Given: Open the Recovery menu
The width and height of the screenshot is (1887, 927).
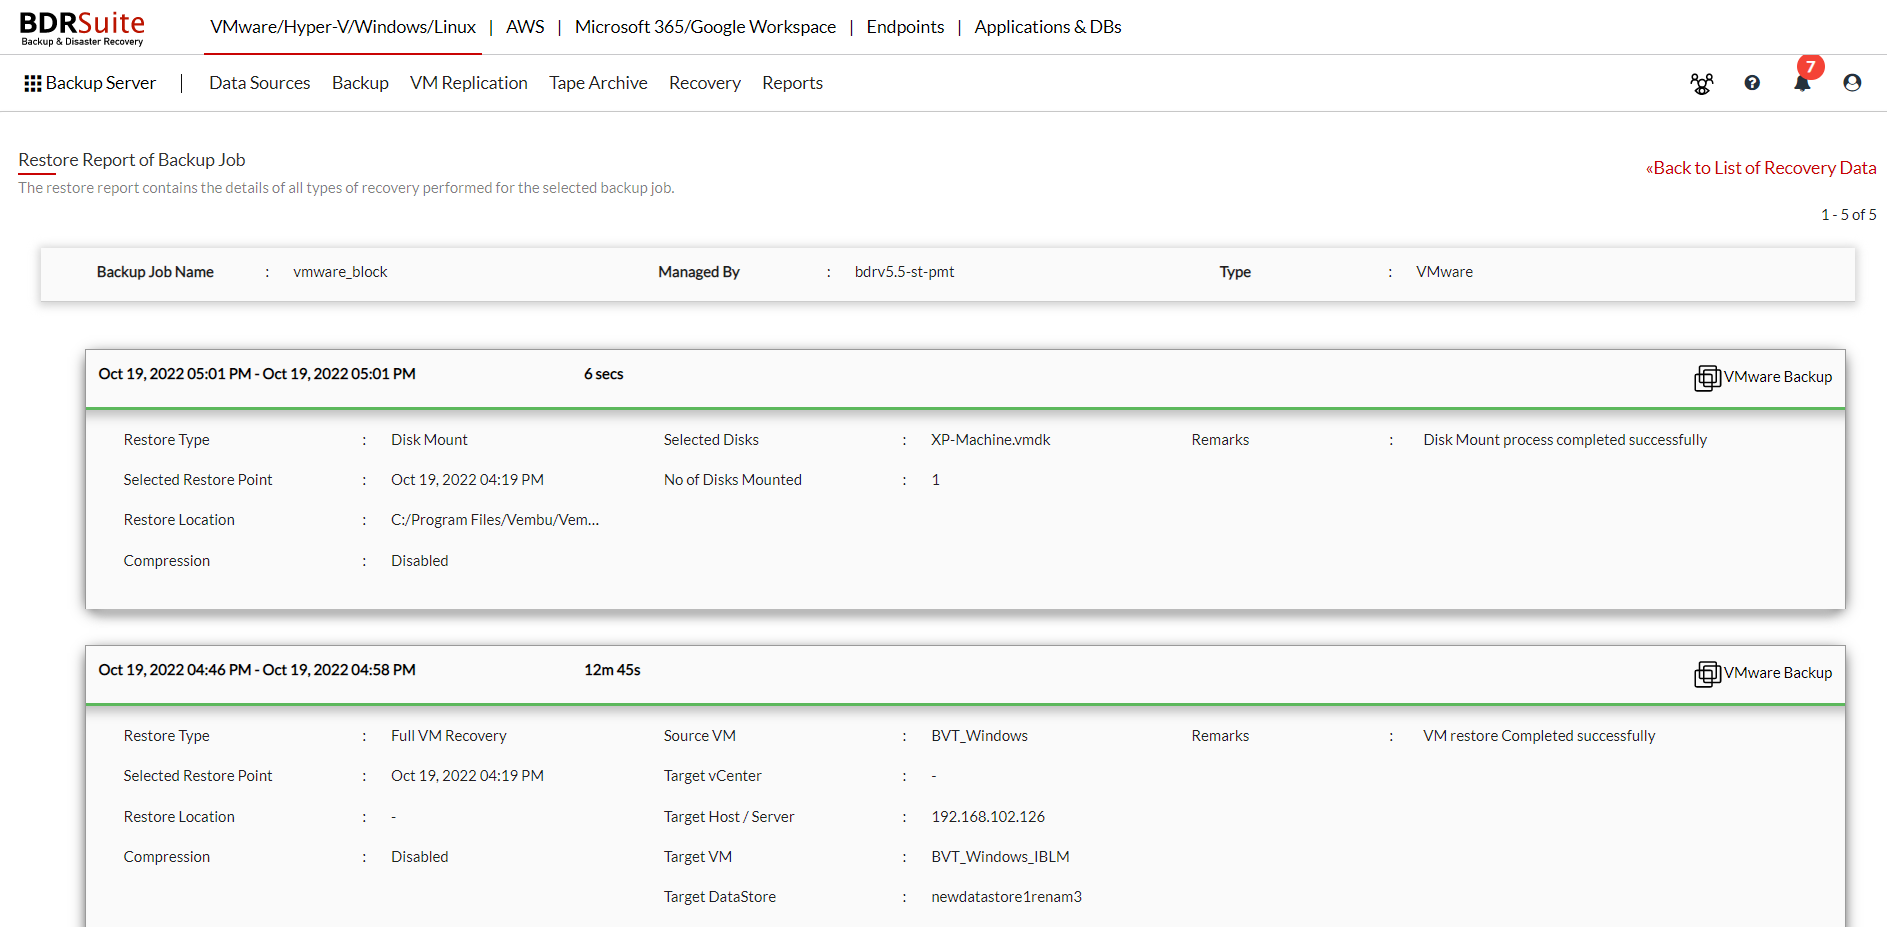Looking at the screenshot, I should click(705, 83).
